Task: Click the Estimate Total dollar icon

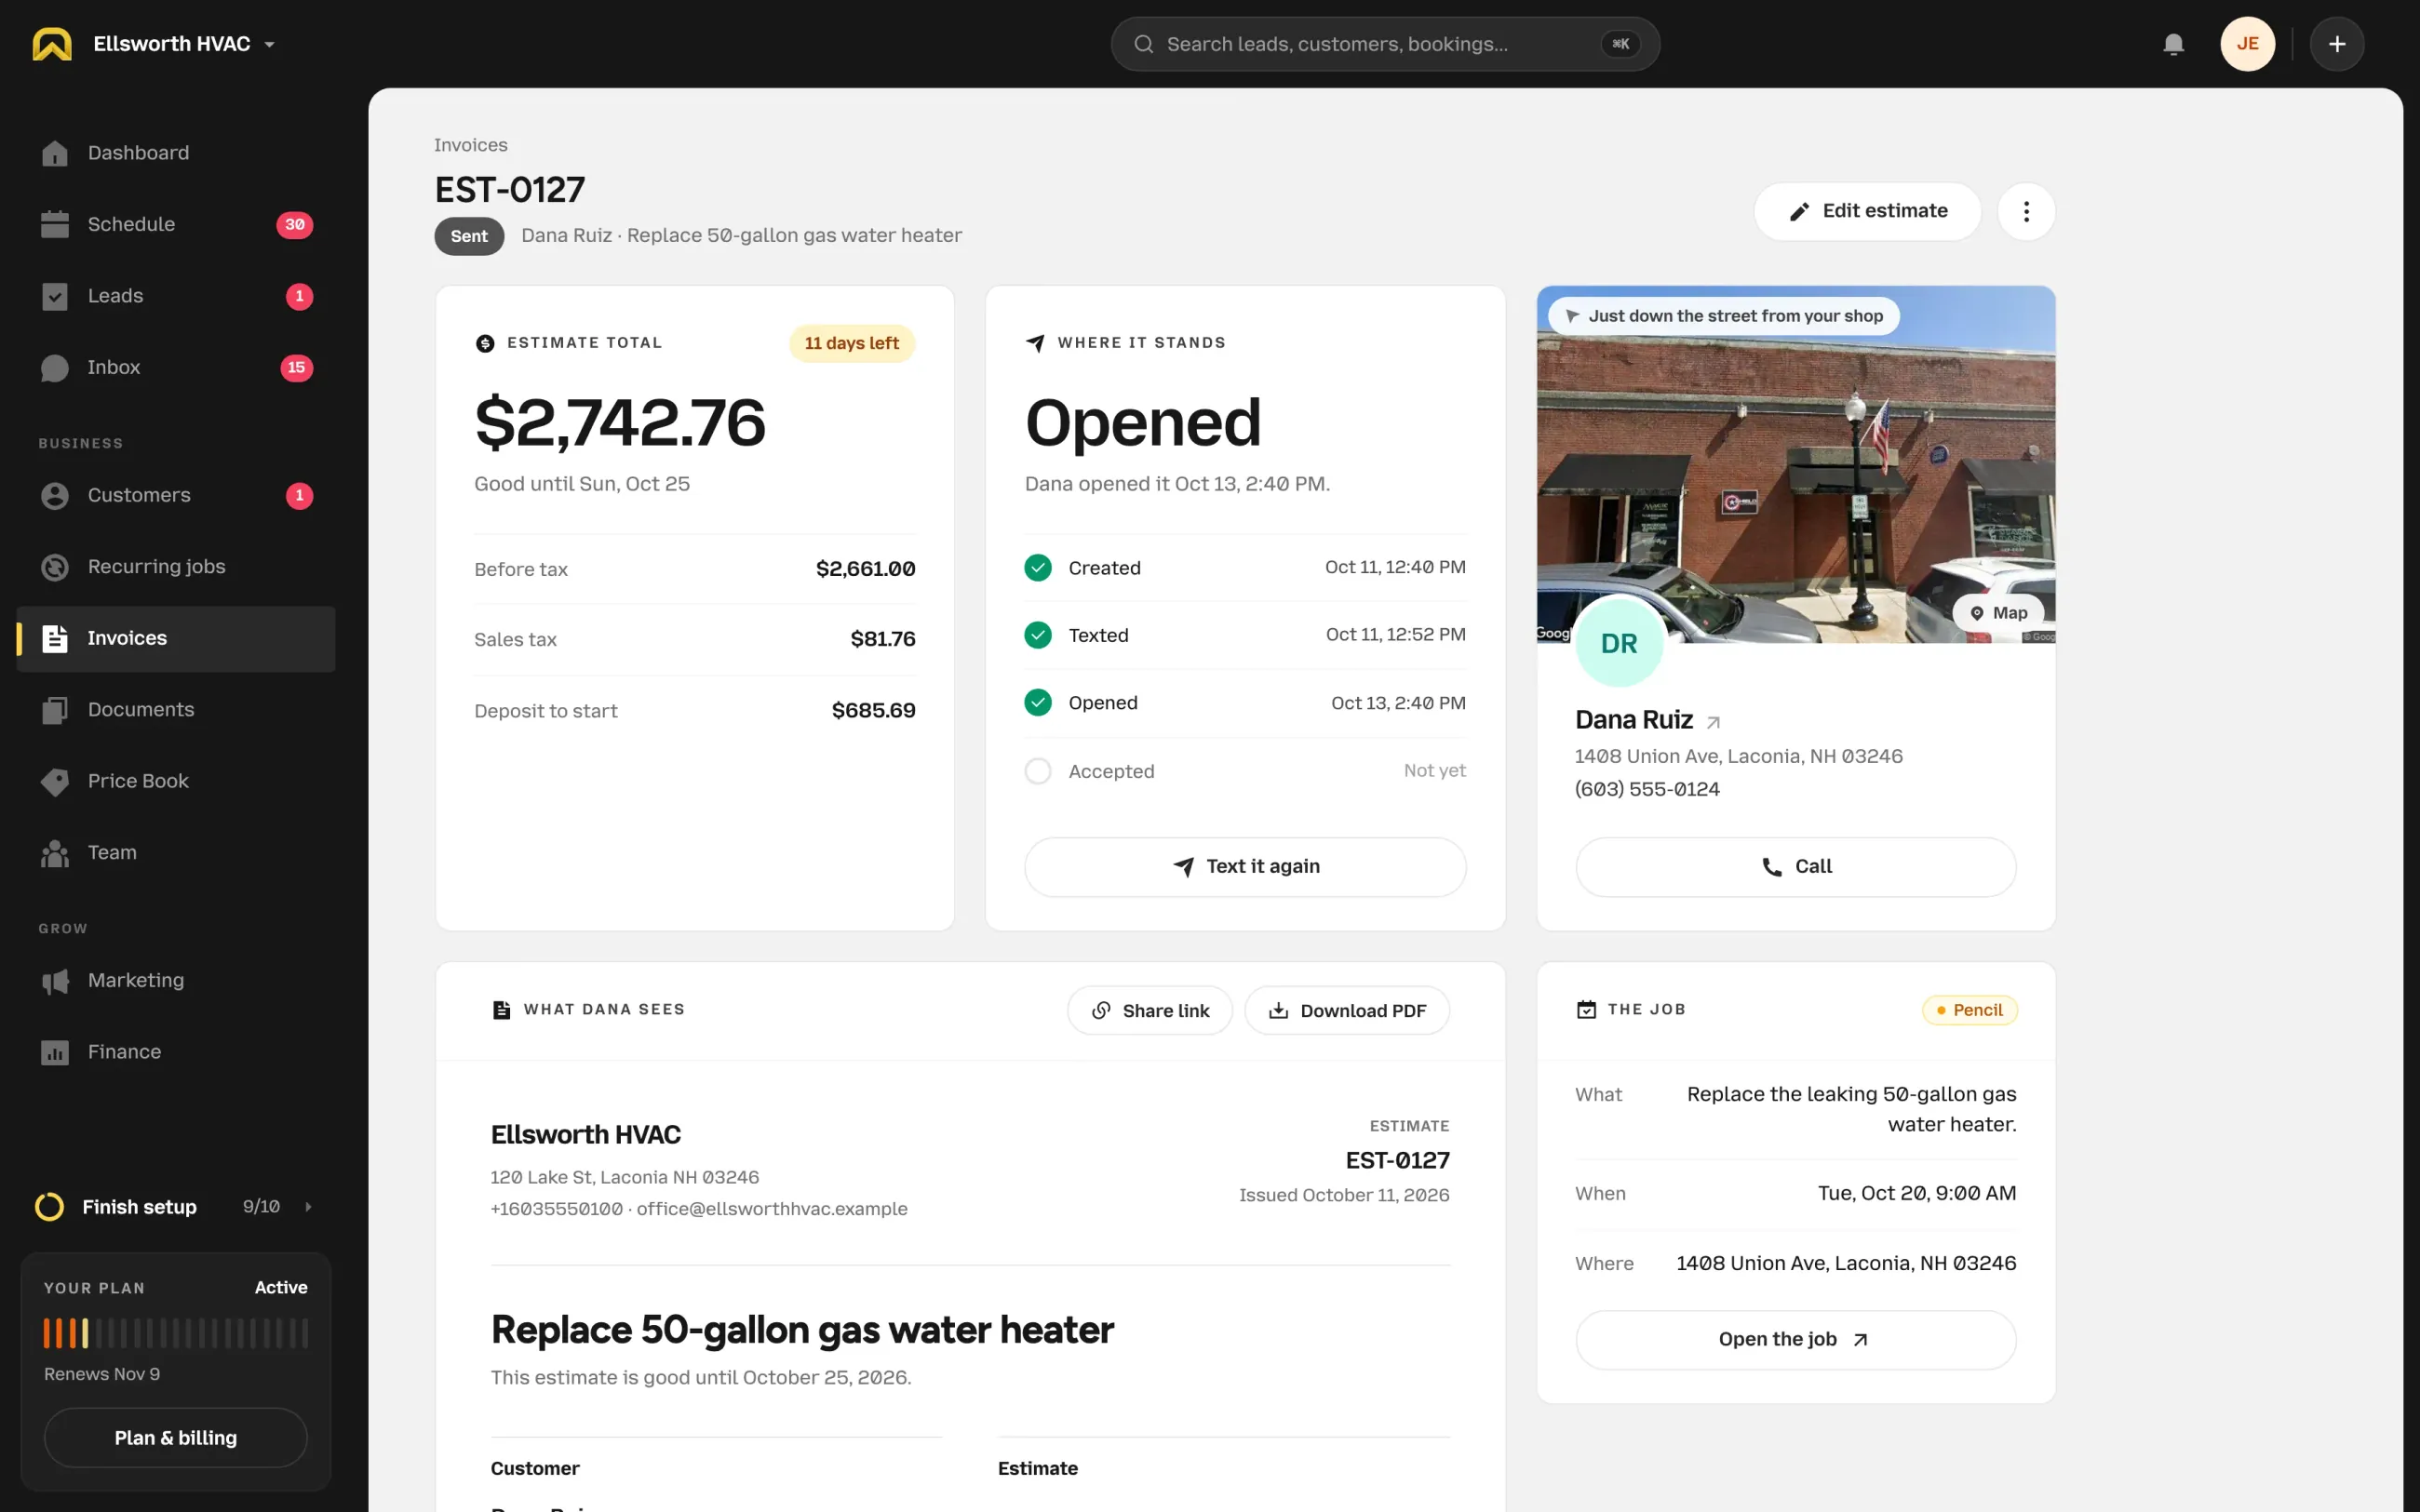Action: (485, 343)
